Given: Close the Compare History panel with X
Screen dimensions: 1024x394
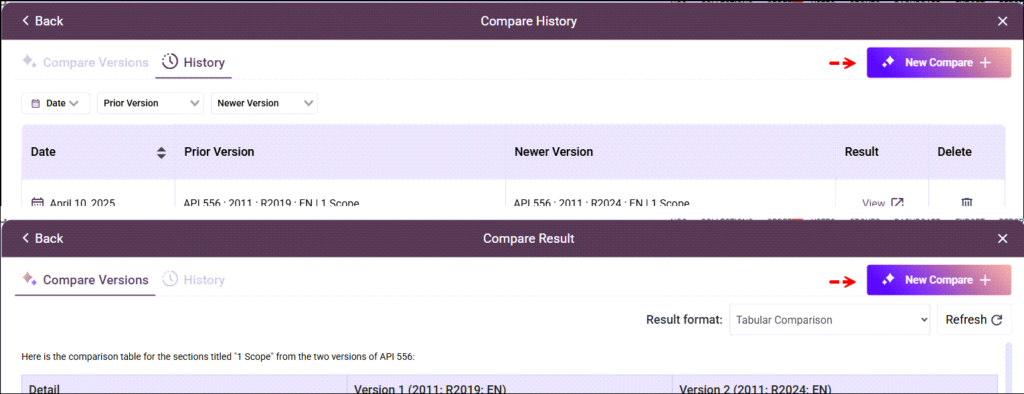Looking at the screenshot, I should [x=1003, y=21].
